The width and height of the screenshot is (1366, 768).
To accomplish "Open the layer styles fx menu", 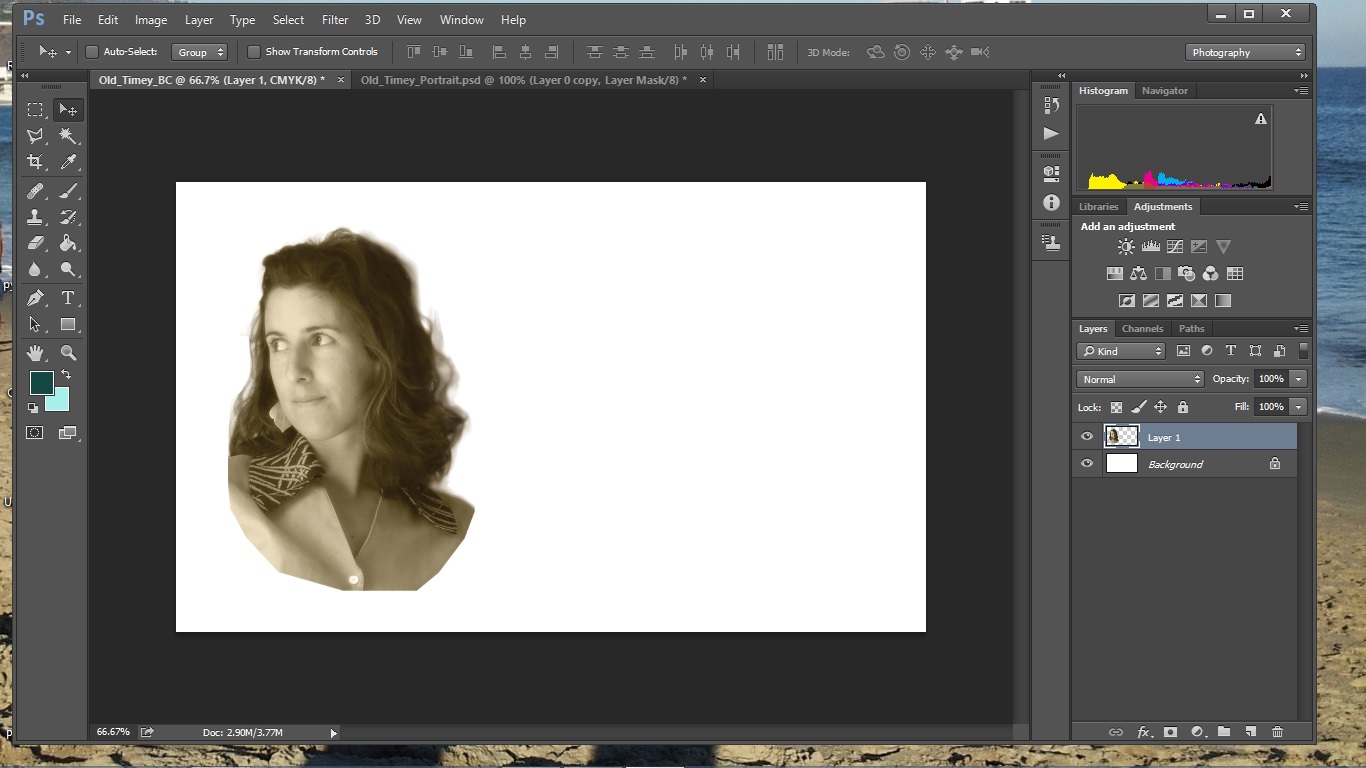I will click(1143, 732).
